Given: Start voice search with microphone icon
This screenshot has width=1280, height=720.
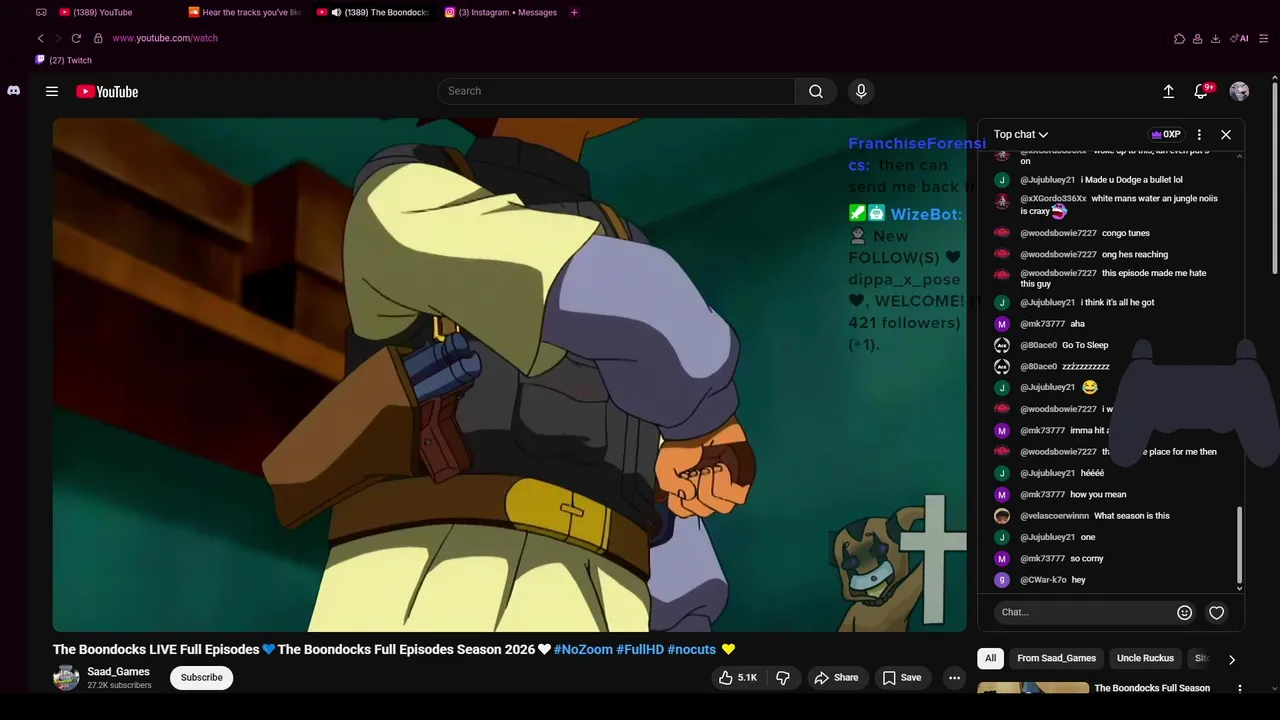Looking at the screenshot, I should point(861,91).
